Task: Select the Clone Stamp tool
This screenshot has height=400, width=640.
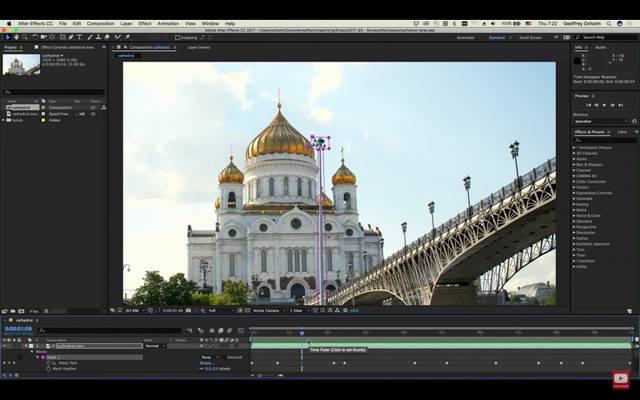Action: click(x=98, y=37)
